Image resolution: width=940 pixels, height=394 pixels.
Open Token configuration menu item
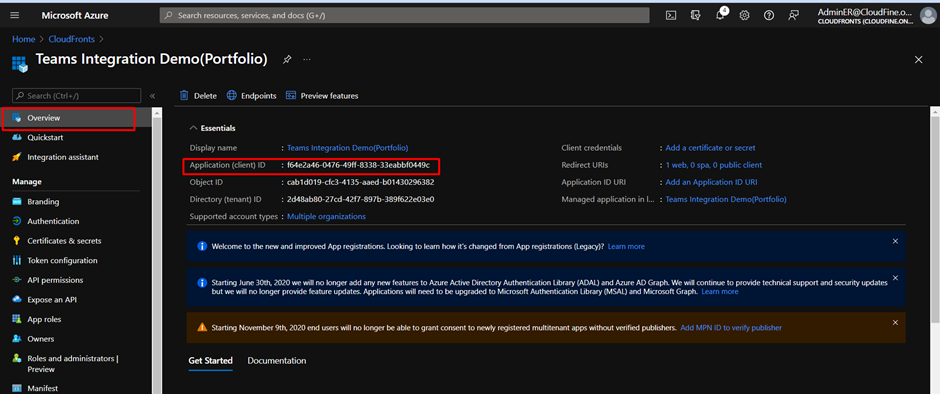coord(62,260)
